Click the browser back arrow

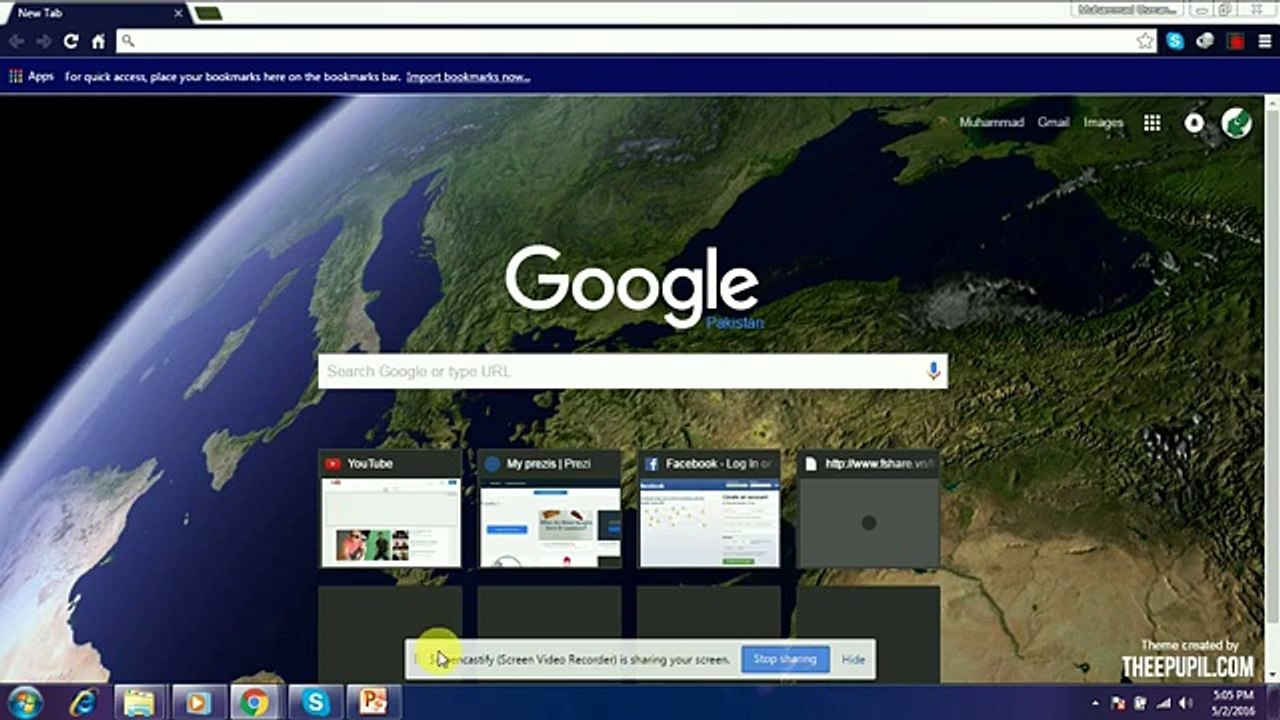[16, 41]
